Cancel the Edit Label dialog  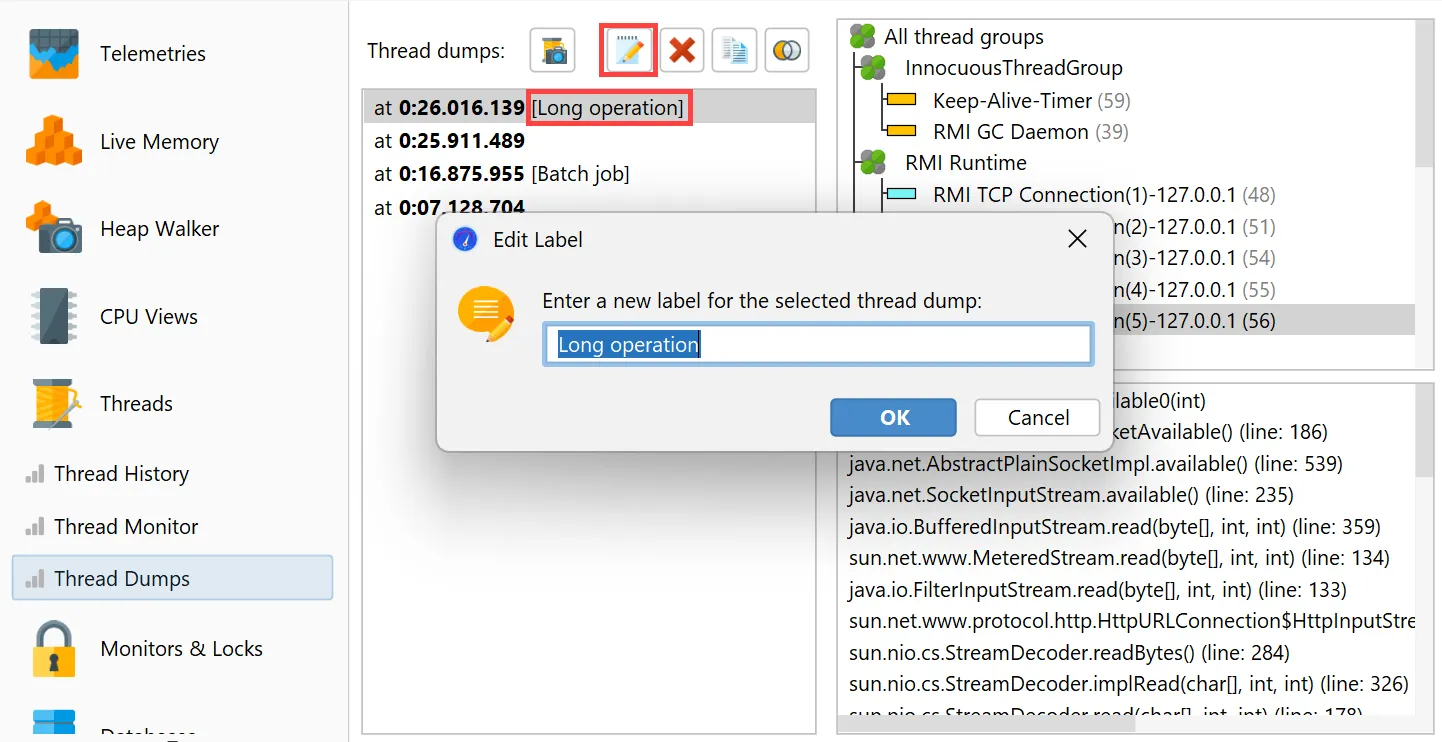tap(1038, 418)
